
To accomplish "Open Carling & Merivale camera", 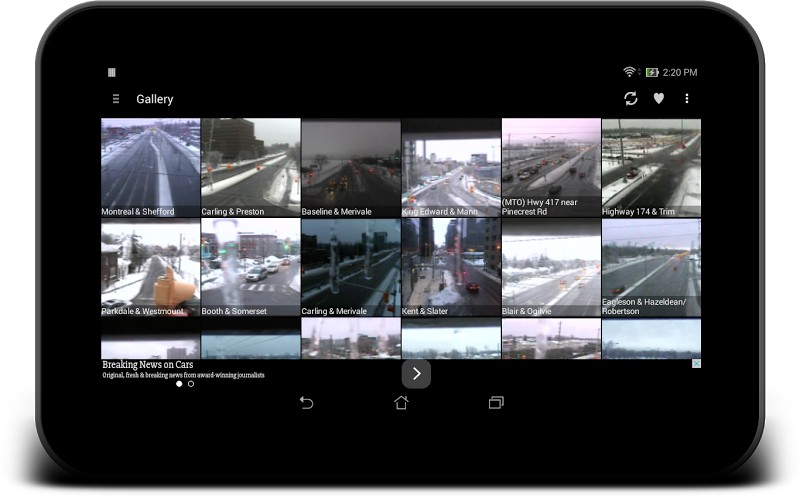I will click(x=351, y=268).
